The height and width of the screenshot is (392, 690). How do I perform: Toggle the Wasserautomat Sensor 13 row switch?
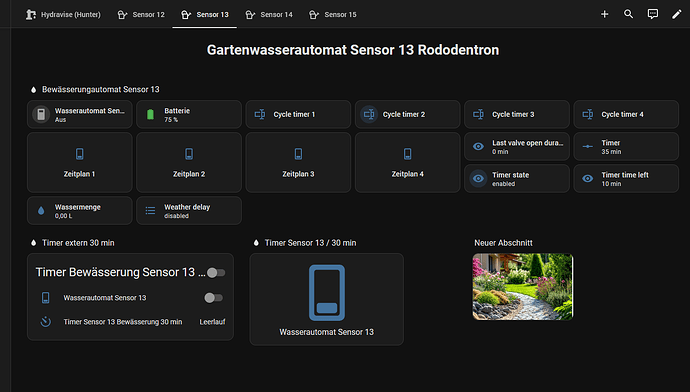pyautogui.click(x=213, y=298)
